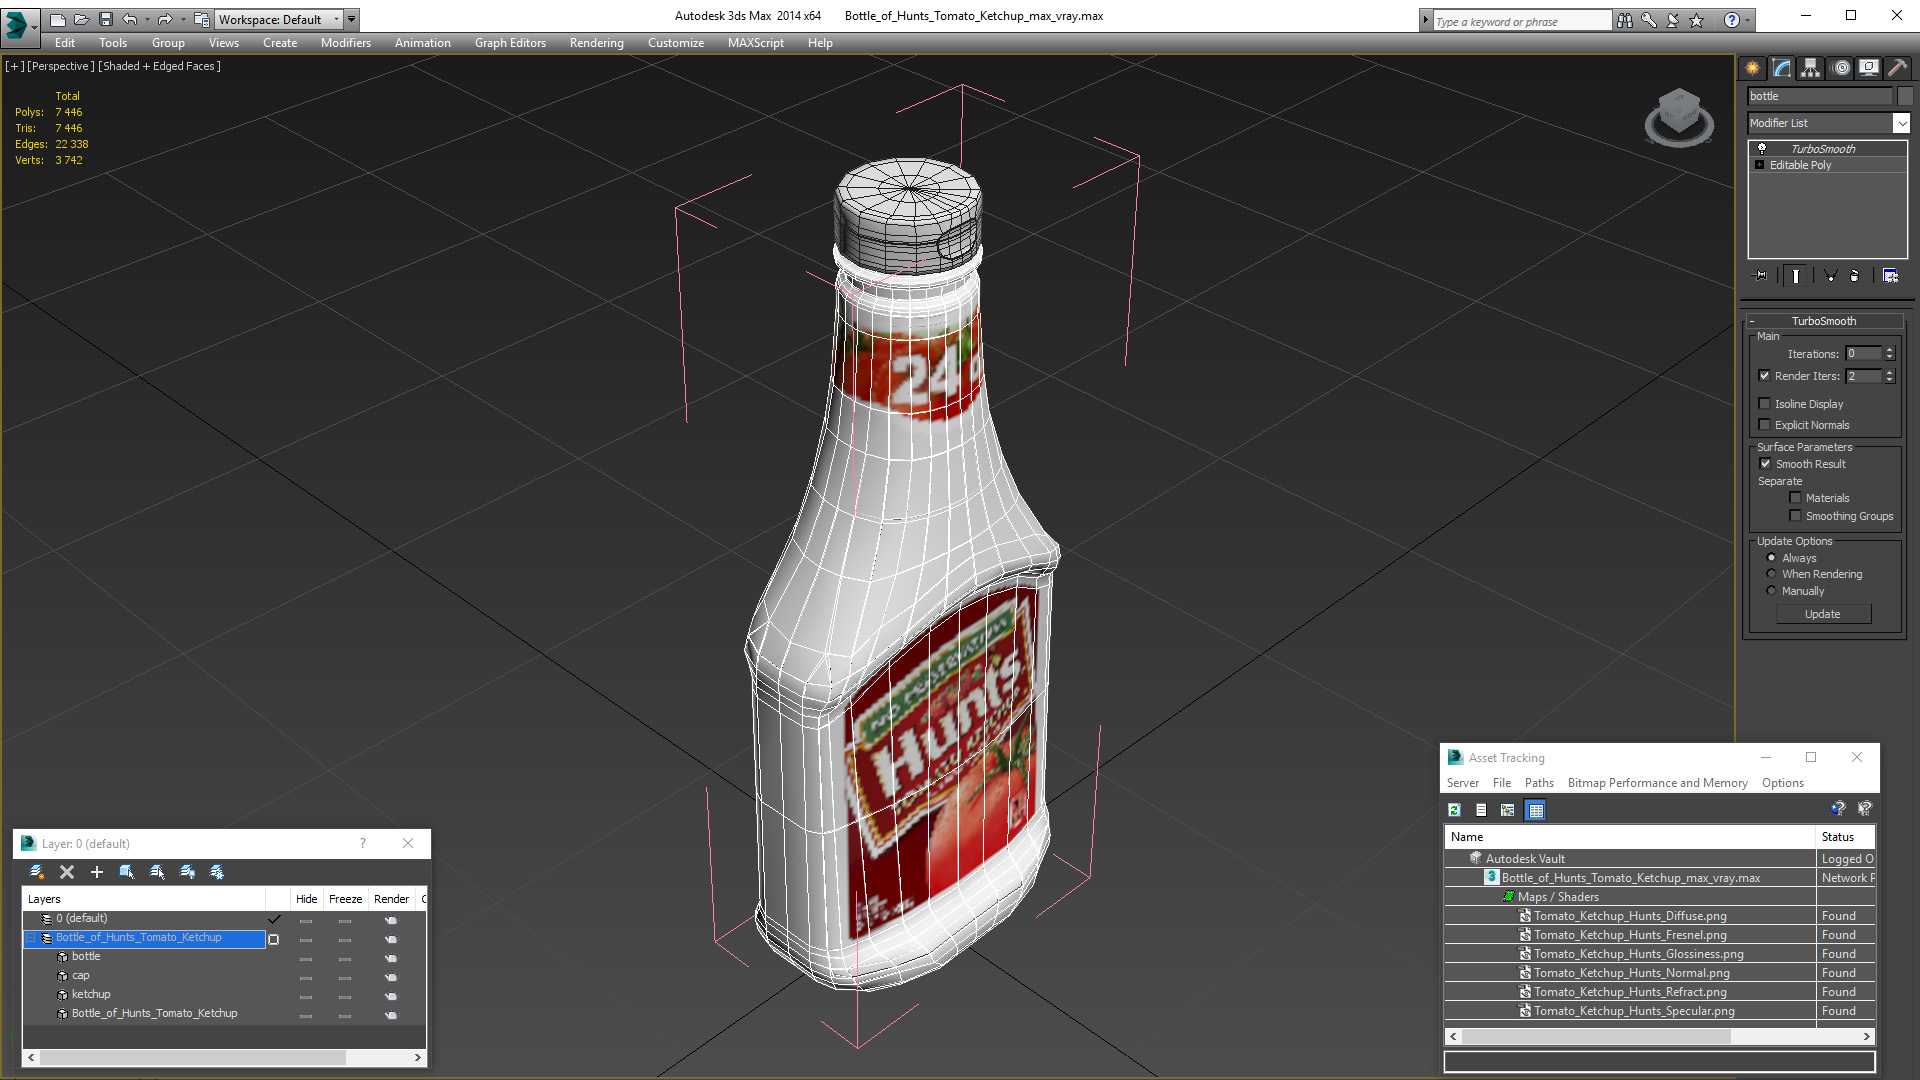Click the Hide column header in Layer window
This screenshot has width=1920, height=1080.
click(x=307, y=899)
